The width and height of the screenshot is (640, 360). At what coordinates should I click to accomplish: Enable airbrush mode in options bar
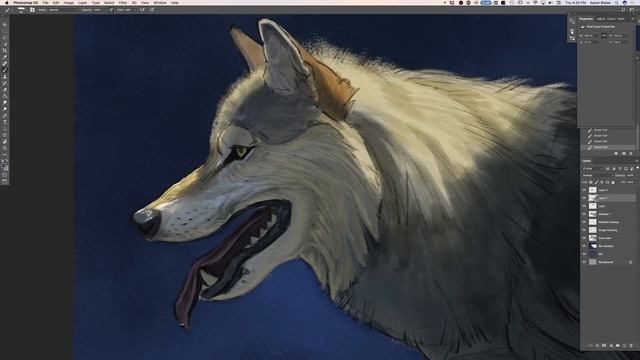[x=142, y=10]
